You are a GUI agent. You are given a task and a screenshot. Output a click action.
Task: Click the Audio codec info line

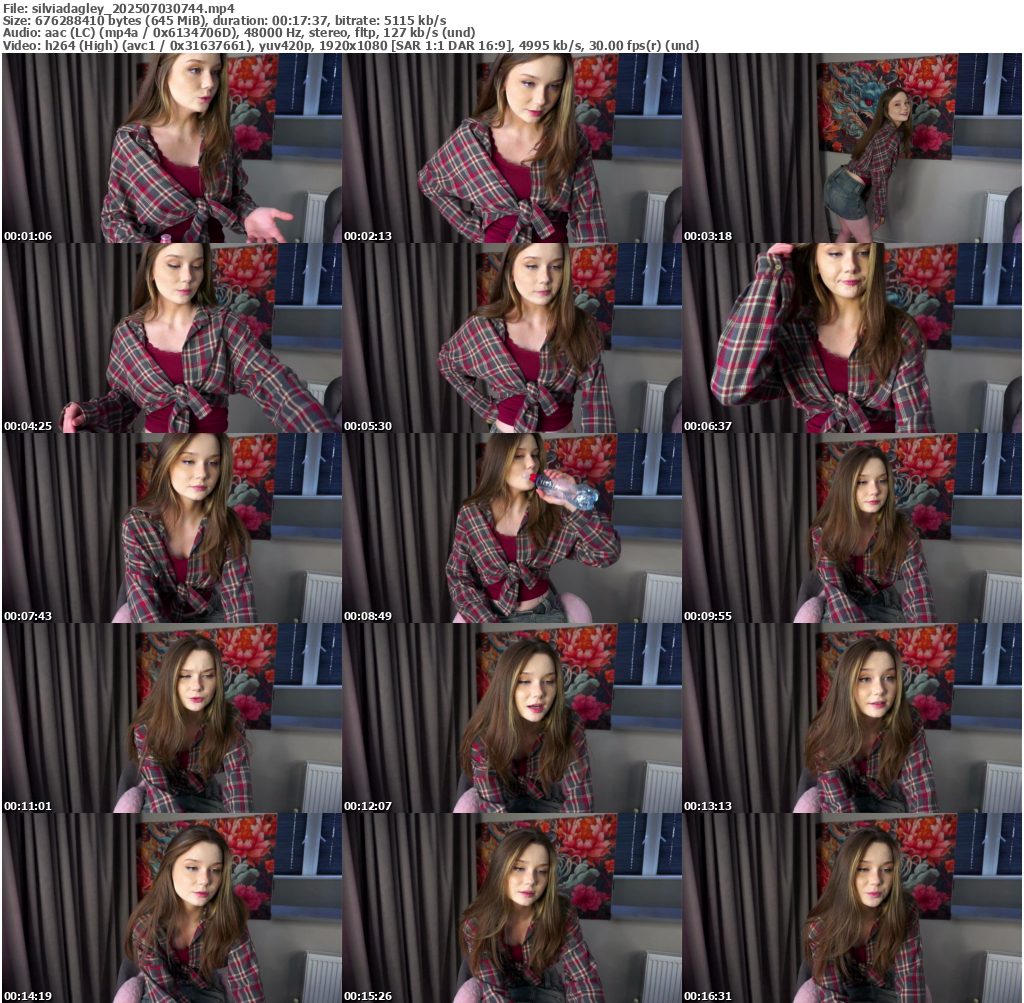[x=239, y=33]
